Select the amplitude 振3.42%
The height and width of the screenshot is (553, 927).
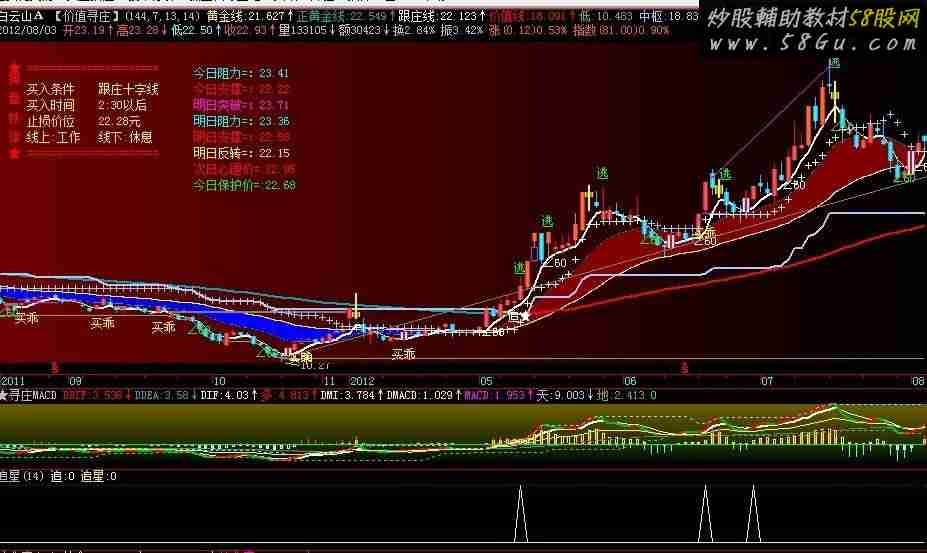tap(462, 30)
